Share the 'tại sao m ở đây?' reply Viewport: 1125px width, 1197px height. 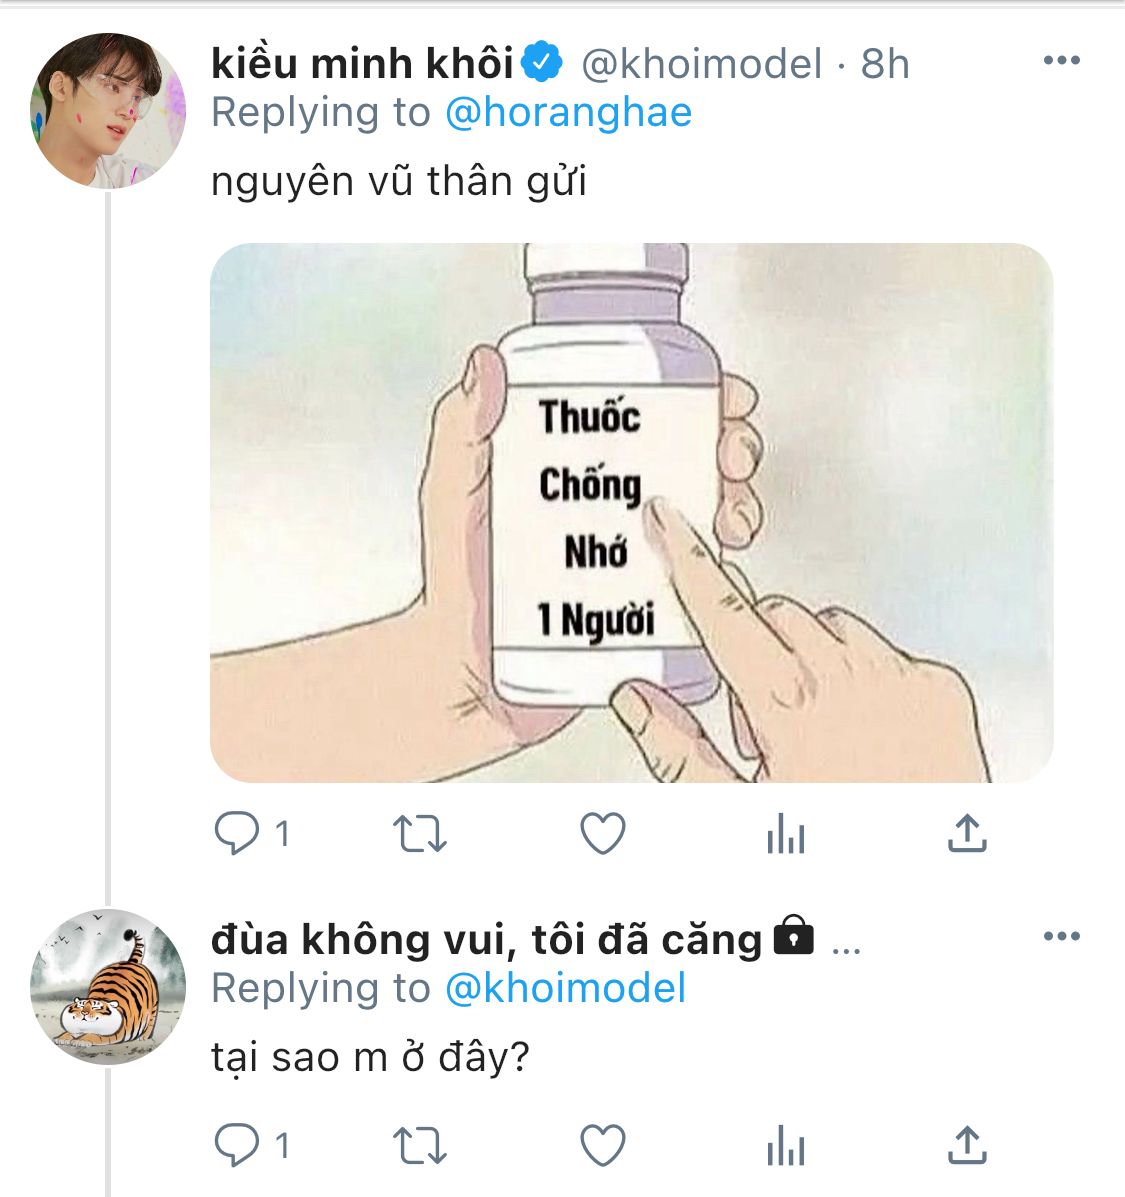(x=966, y=1146)
